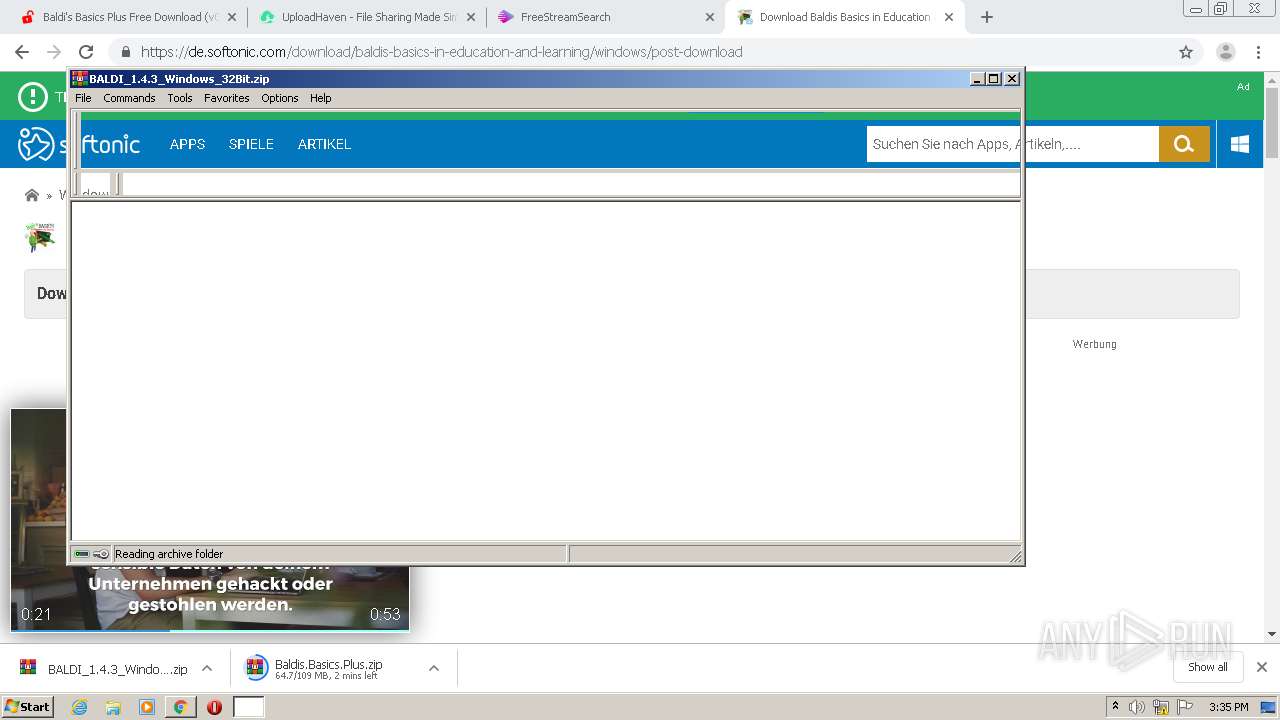1280x720 pixels.
Task: Open Windows Media Player from taskbar
Action: coord(147,707)
